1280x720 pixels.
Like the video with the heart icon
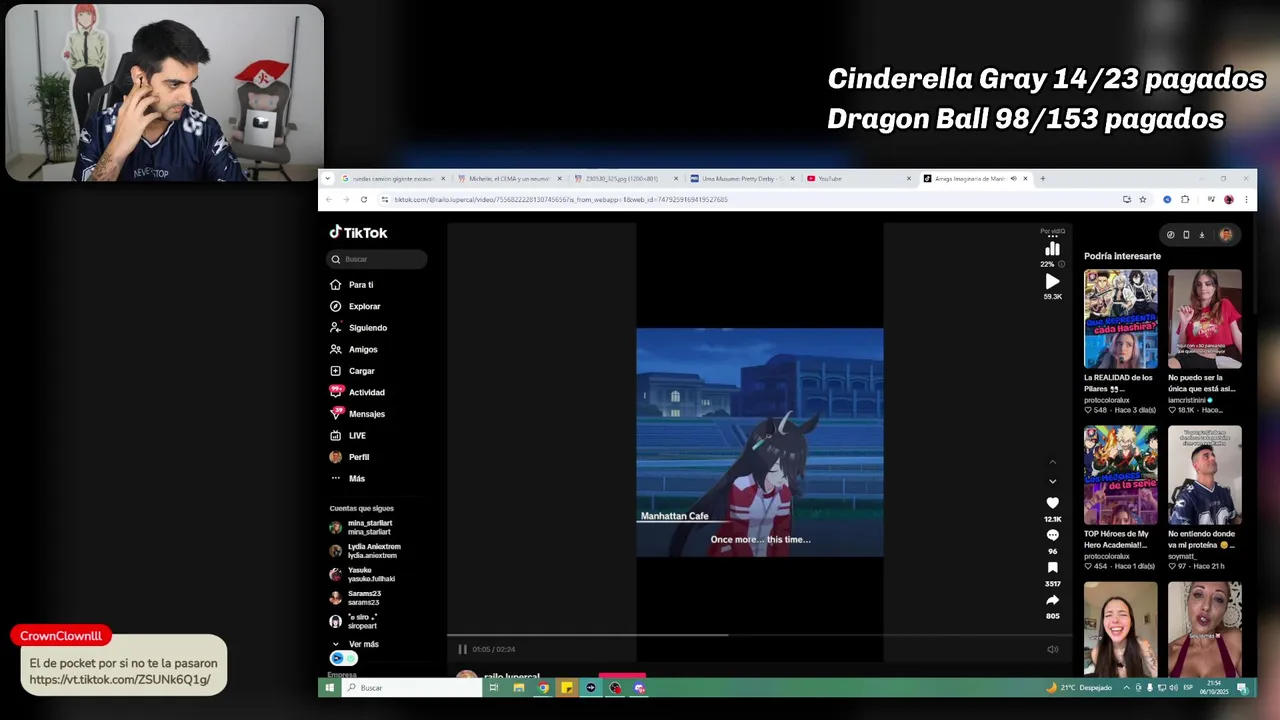coord(1052,503)
